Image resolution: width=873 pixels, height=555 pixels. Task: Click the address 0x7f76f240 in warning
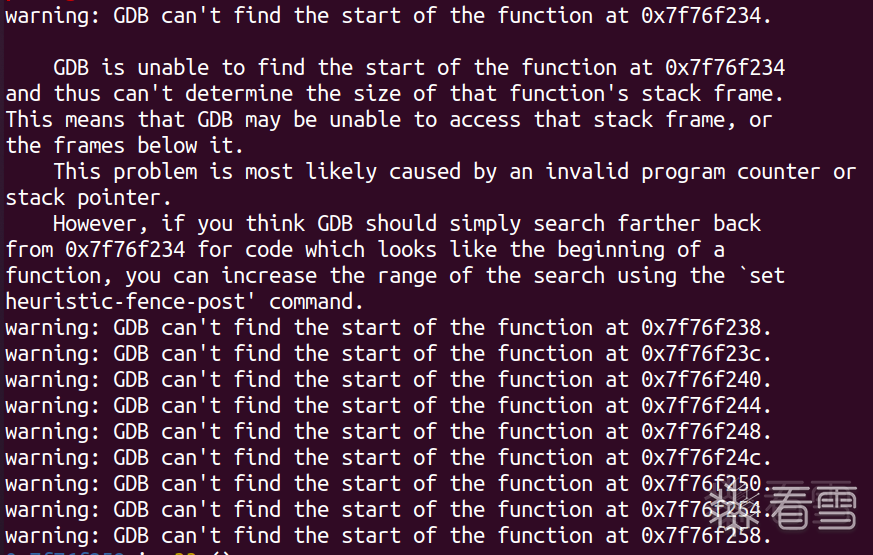point(706,380)
